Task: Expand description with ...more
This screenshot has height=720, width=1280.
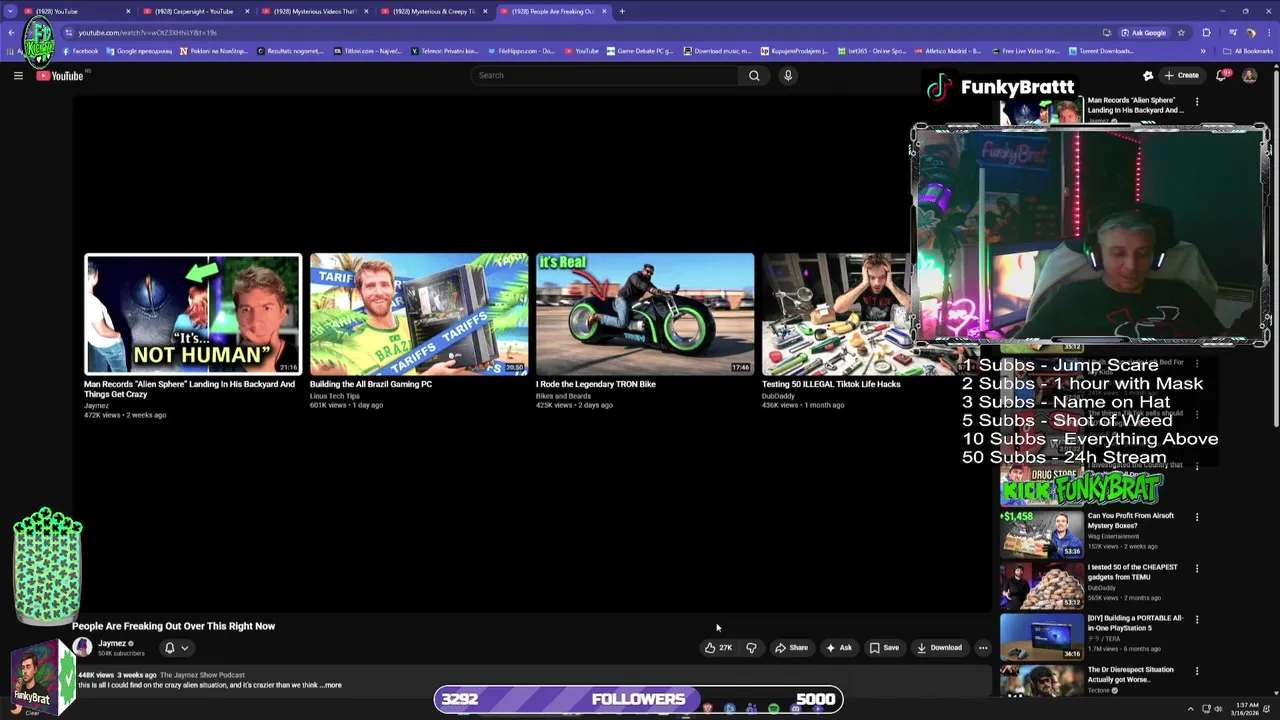Action: point(331,685)
